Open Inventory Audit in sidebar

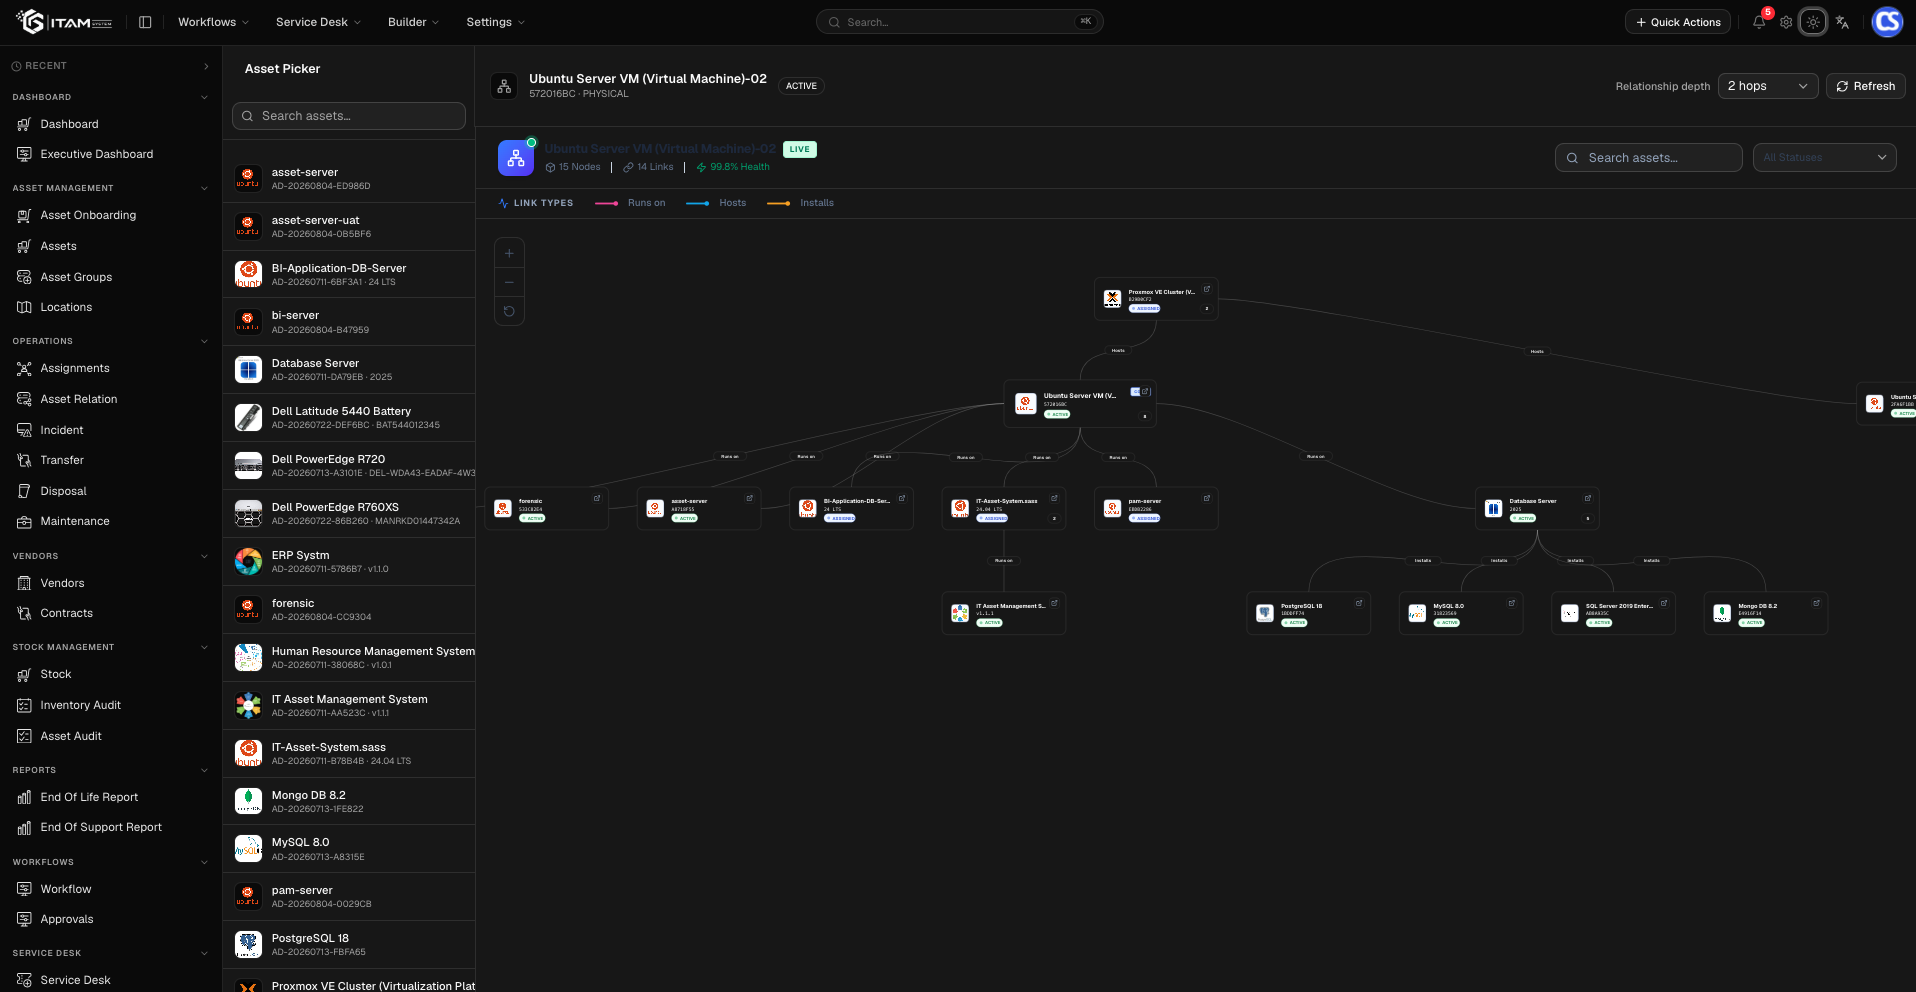coord(80,705)
